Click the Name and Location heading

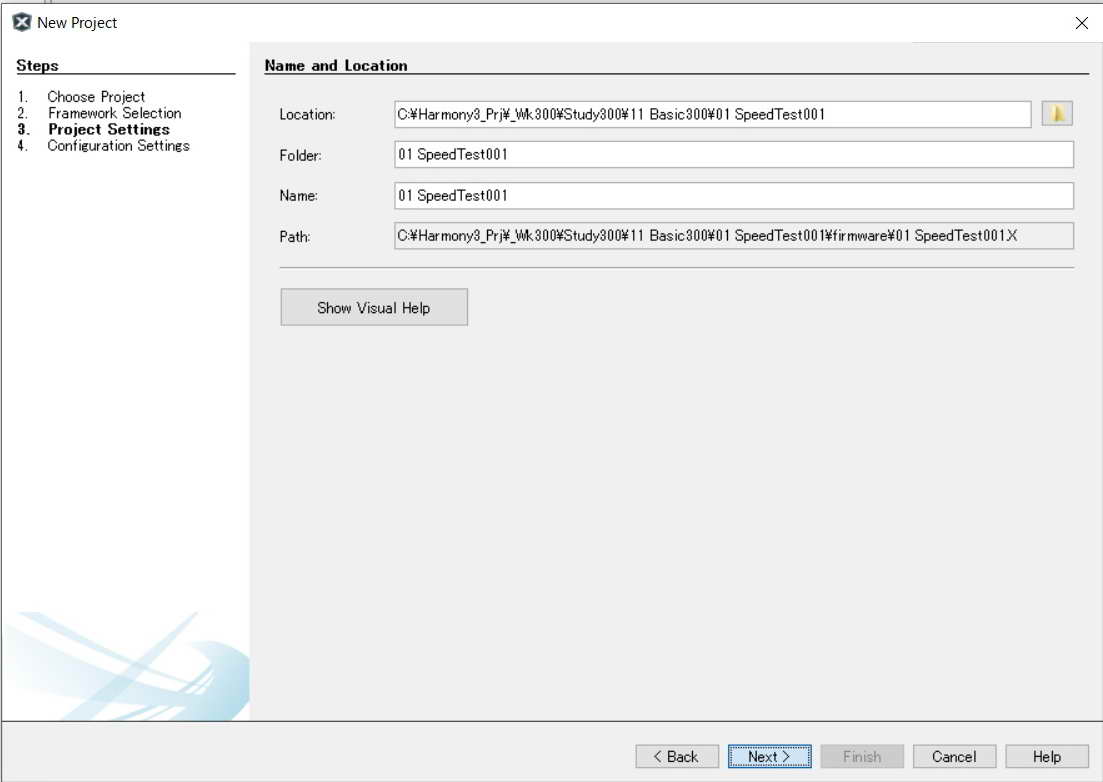click(x=336, y=65)
